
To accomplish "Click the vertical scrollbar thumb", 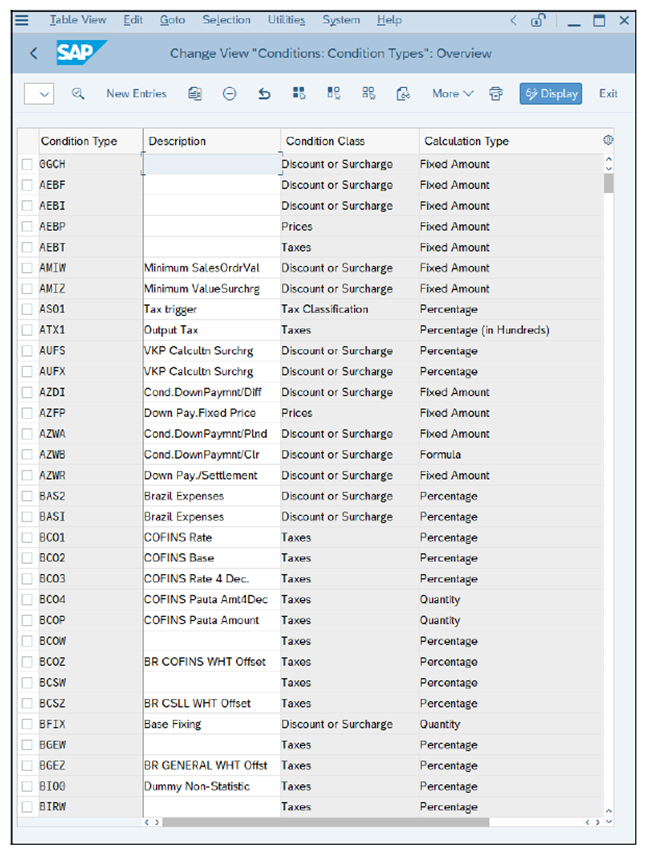I will [x=608, y=183].
